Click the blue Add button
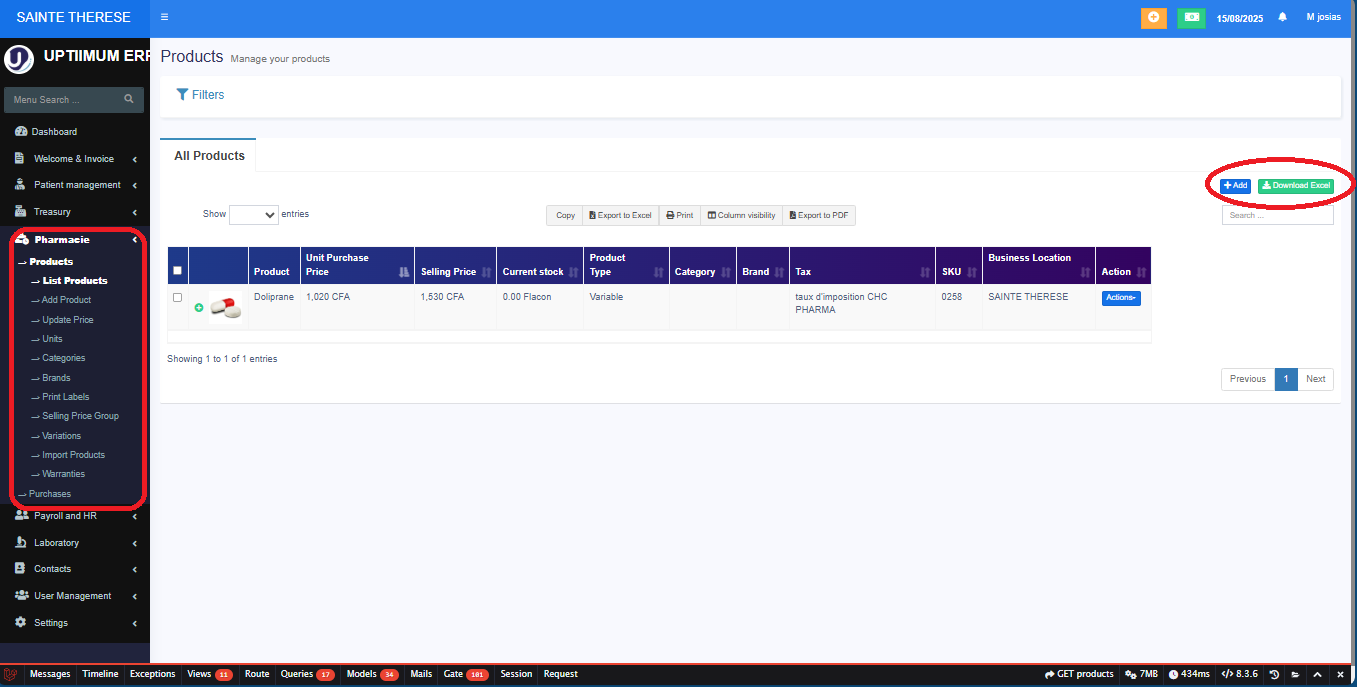The image size is (1357, 687). coord(1235,186)
